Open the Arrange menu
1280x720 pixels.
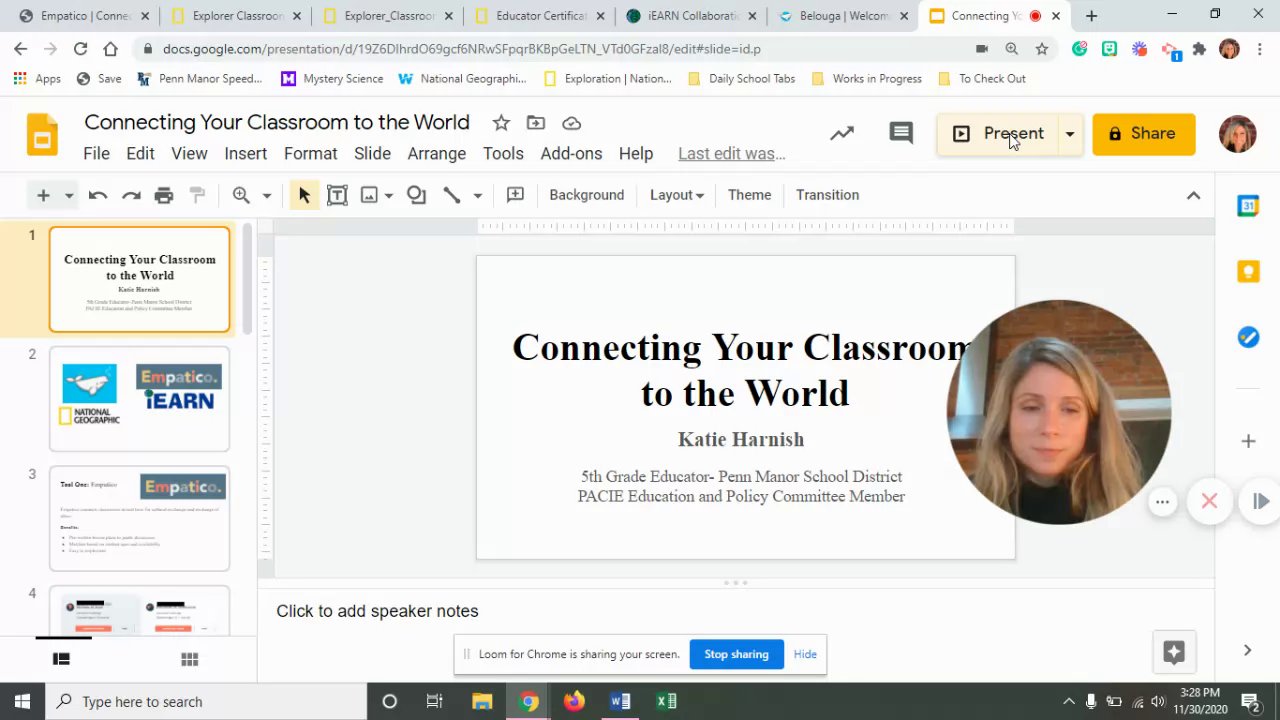(x=436, y=153)
